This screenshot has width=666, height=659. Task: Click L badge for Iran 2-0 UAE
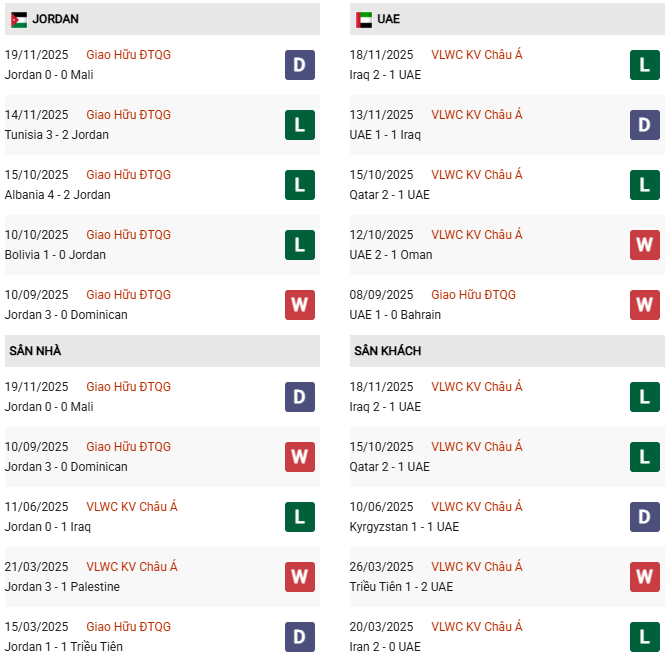[645, 637]
